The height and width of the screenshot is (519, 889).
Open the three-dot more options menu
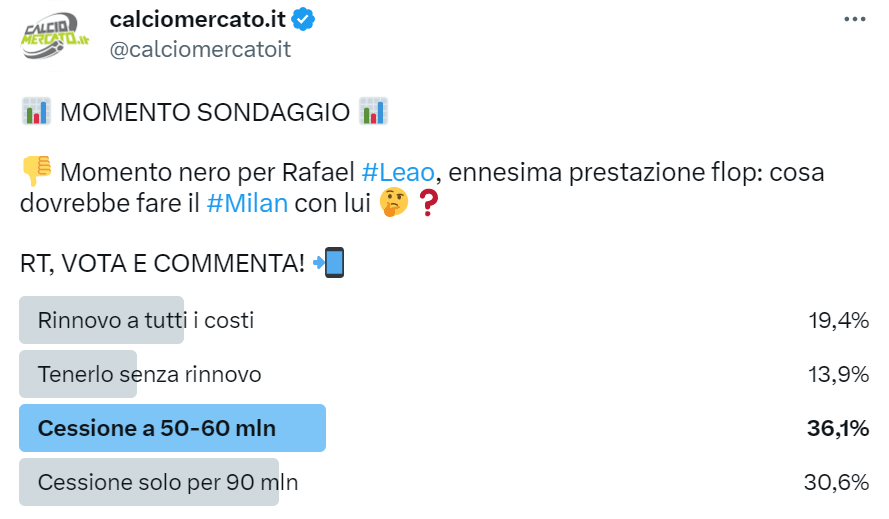[x=855, y=19]
